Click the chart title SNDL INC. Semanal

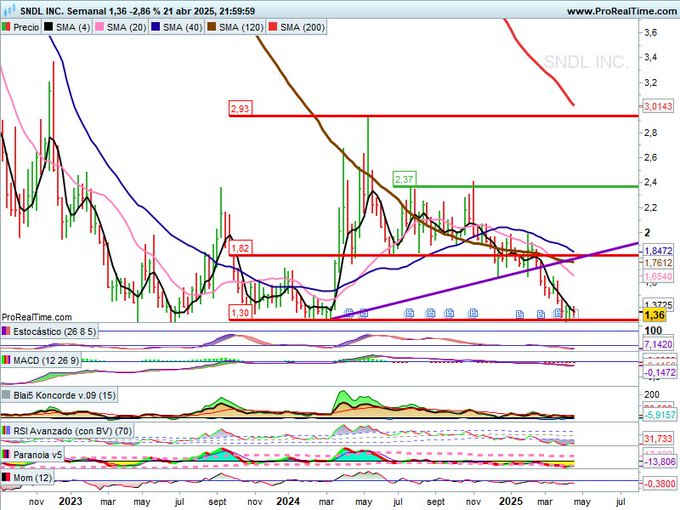point(62,11)
